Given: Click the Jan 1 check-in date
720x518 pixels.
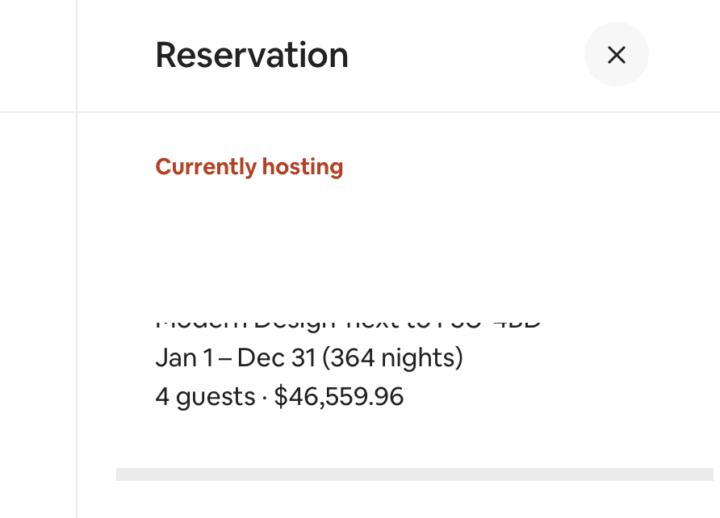Looking at the screenshot, I should [x=176, y=358].
